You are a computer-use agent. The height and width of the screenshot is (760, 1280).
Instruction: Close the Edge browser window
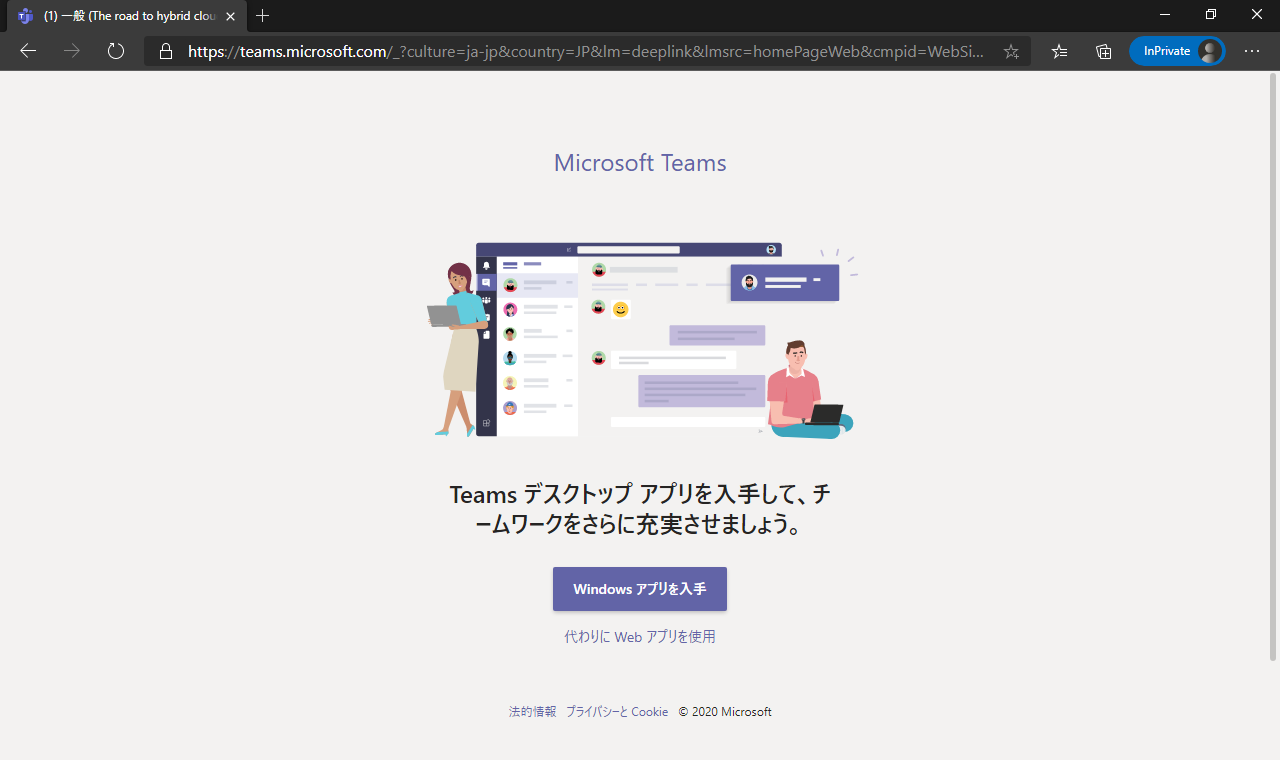pyautogui.click(x=1256, y=15)
